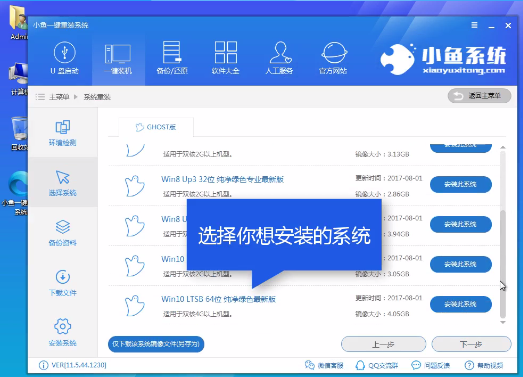This screenshot has height=377, width=523.
Task: Click 主菜单 in the breadcrumb
Action: 59,97
